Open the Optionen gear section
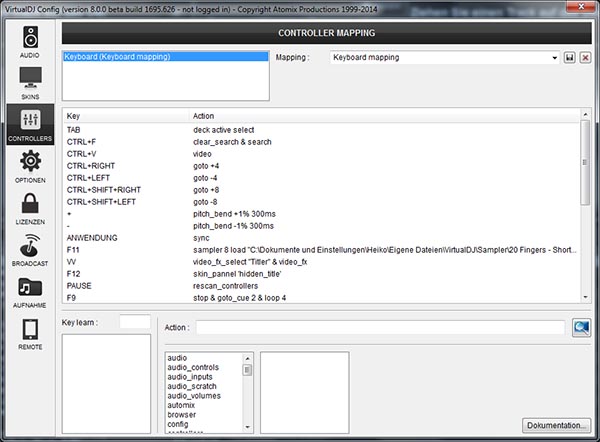This screenshot has width=600, height=442. pos(30,166)
